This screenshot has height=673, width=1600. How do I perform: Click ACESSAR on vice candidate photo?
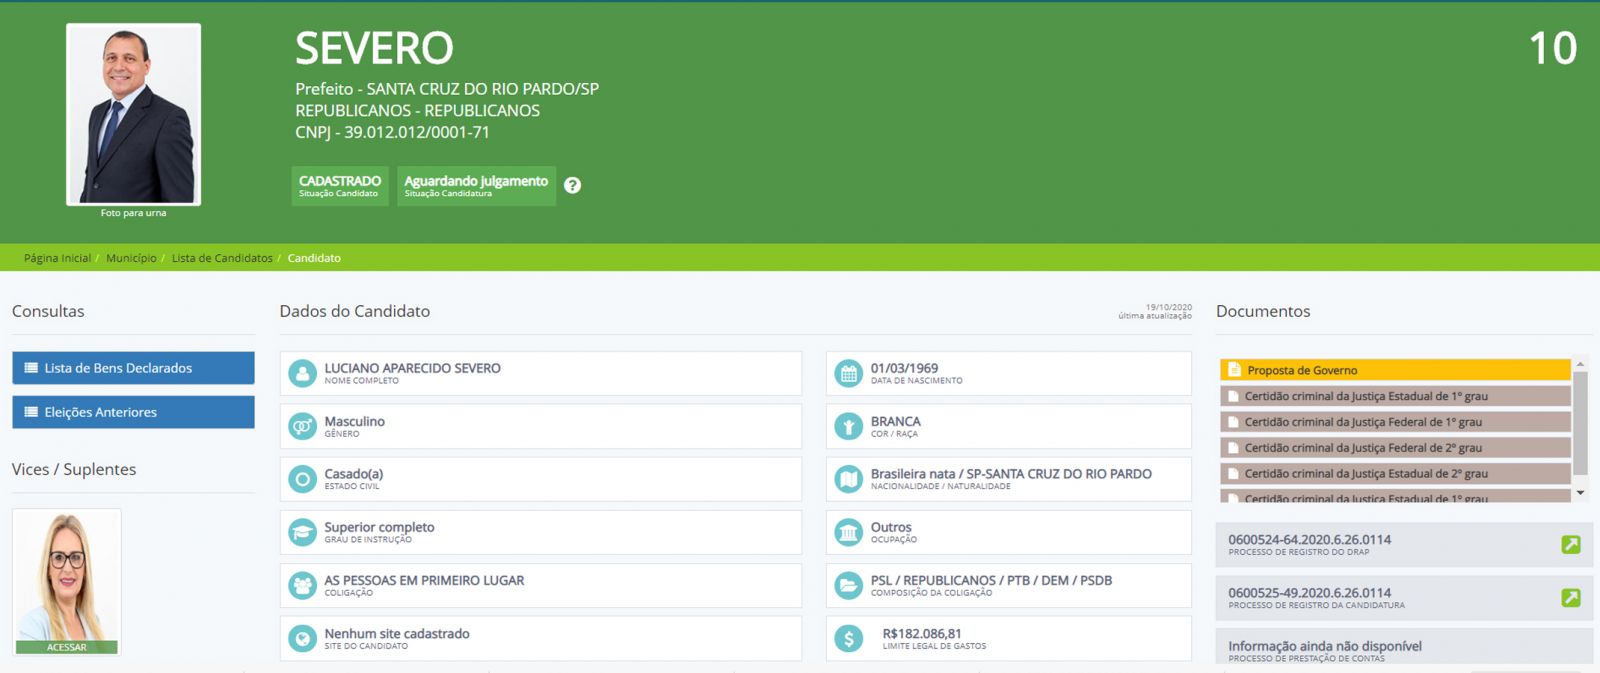67,647
